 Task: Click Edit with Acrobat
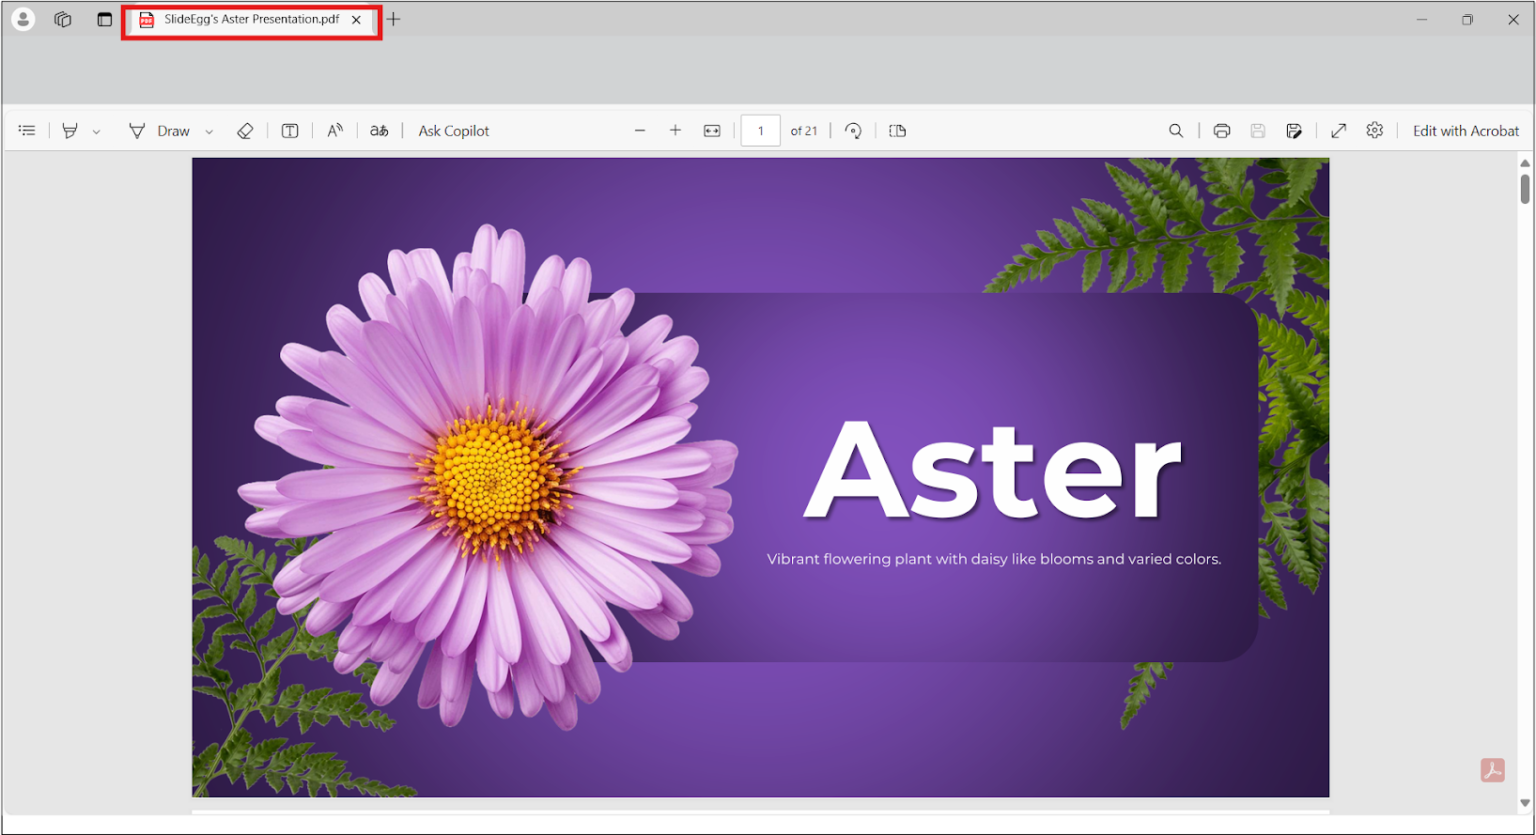[1465, 131]
